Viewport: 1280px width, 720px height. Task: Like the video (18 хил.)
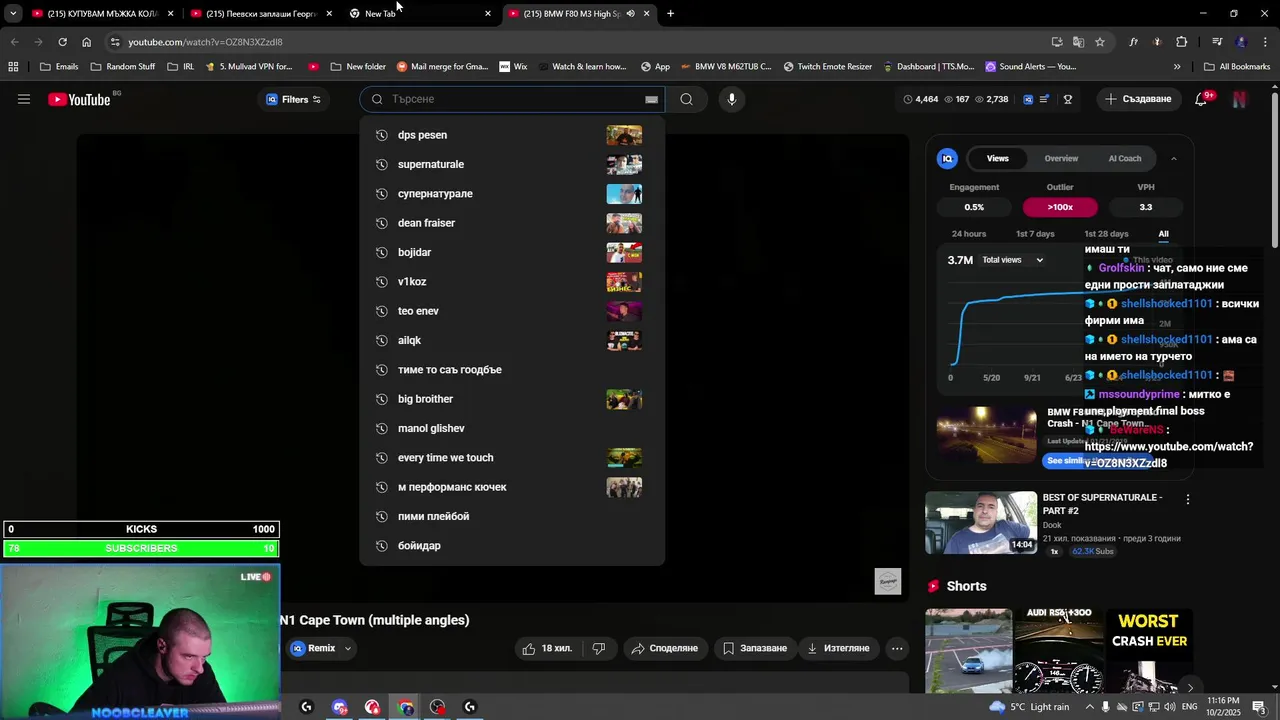[x=547, y=648]
